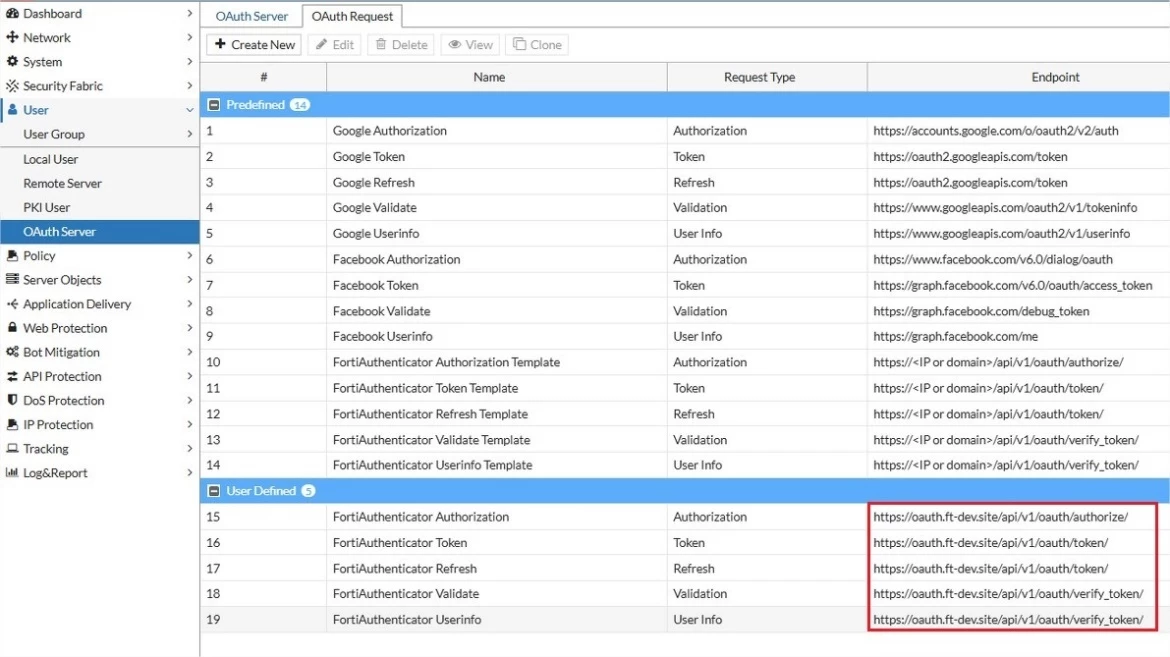Select the Google Authorization row name
Screen dimensions: 1170x657
point(390,131)
